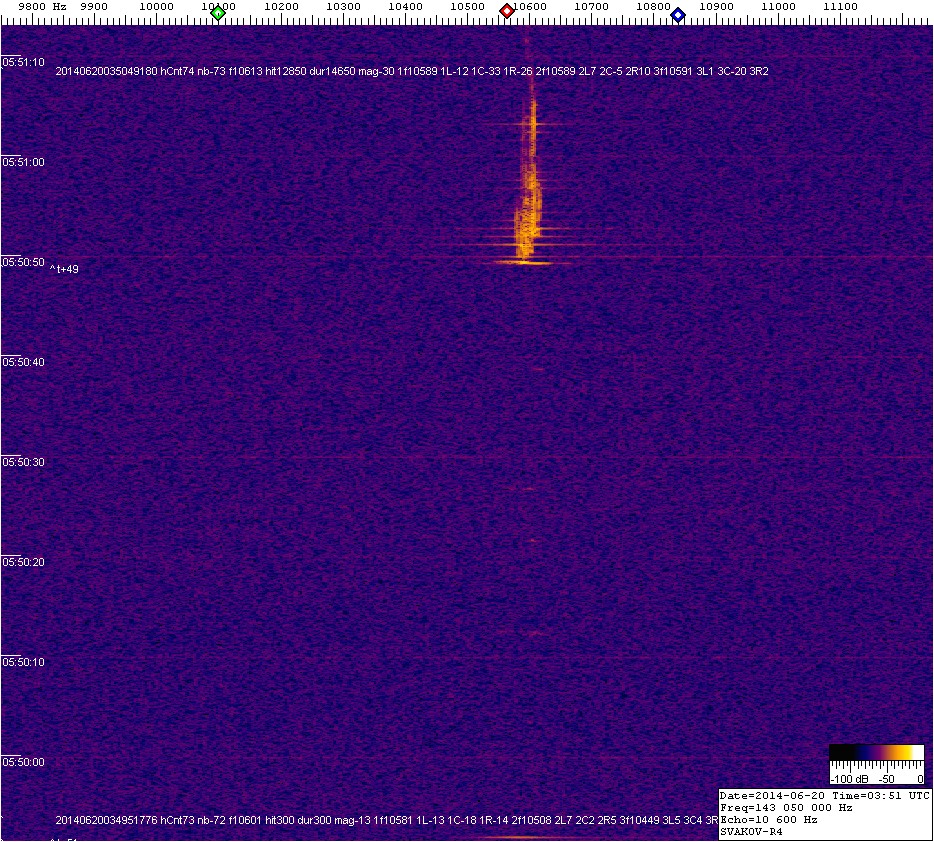
Task: Click the ^t+49 annotation label
Action: [x=64, y=269]
